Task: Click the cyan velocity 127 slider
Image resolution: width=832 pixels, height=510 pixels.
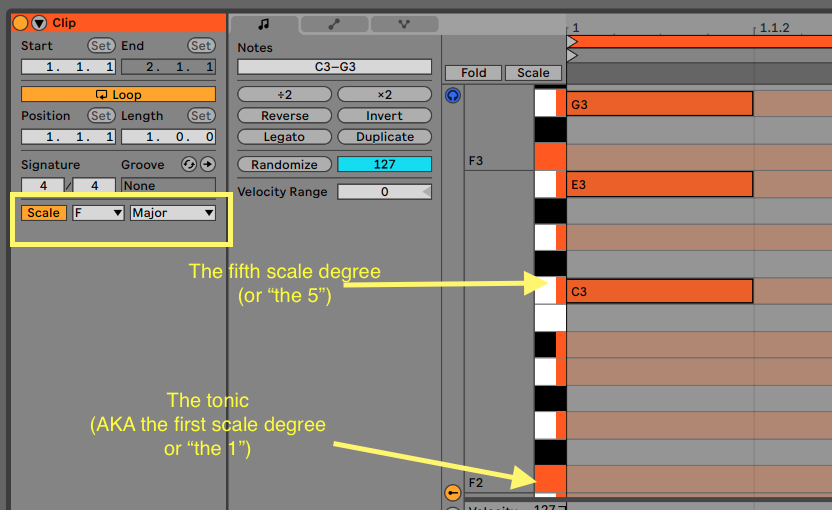Action: click(384, 164)
